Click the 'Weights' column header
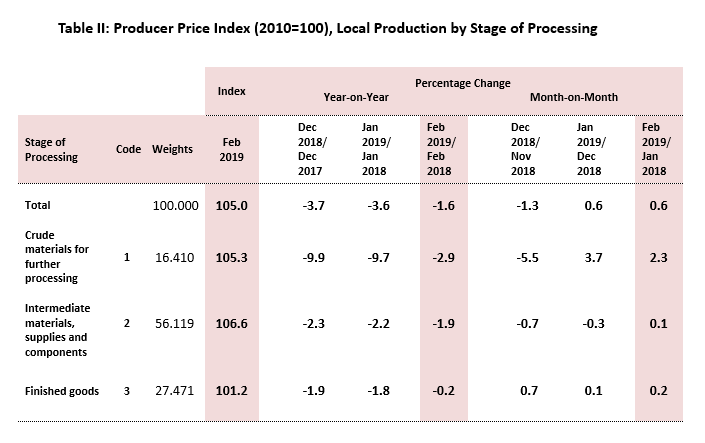The image size is (705, 443). [x=173, y=150]
